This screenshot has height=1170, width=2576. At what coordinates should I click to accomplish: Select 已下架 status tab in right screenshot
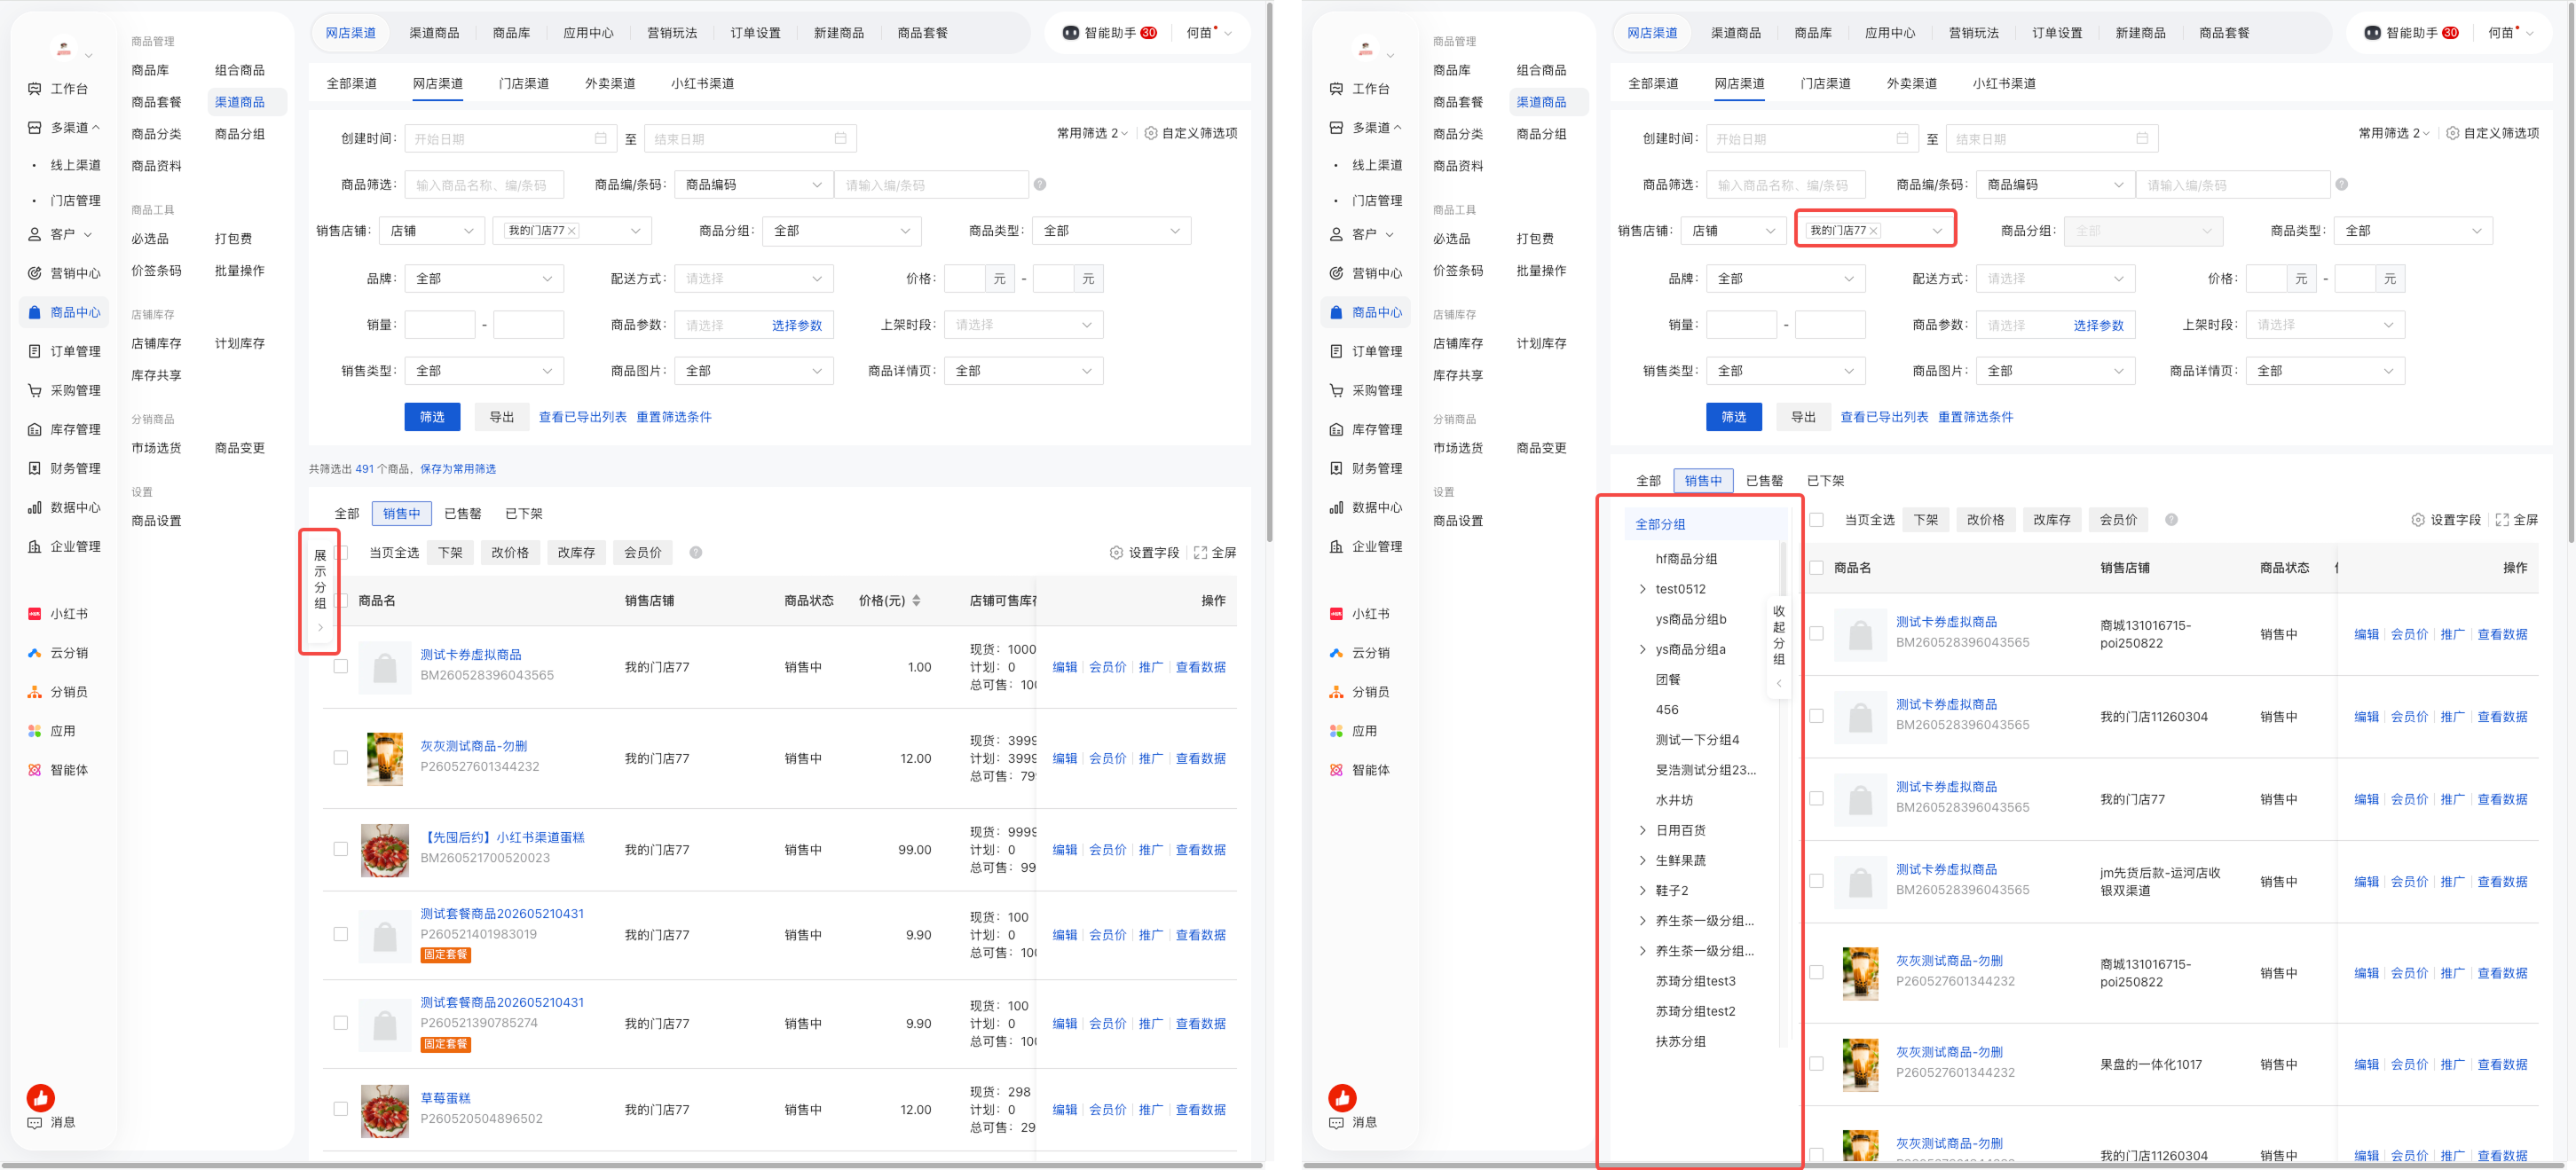pyautogui.click(x=1825, y=481)
